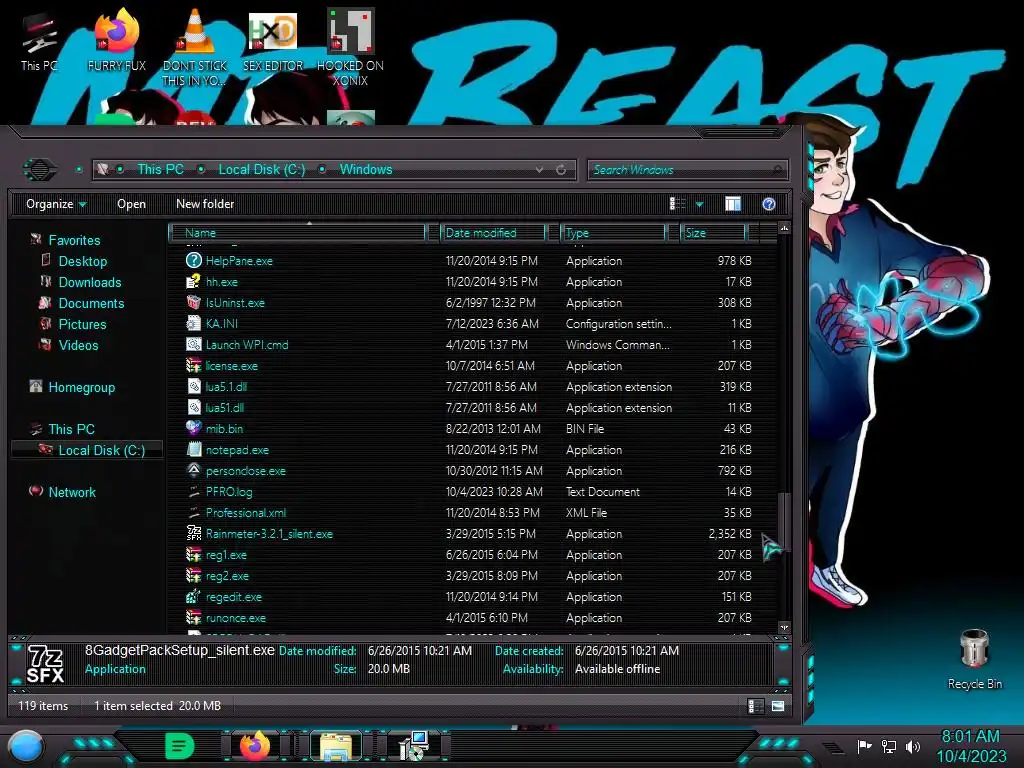Click the Search Windows field
The height and width of the screenshot is (768, 1024).
pos(687,170)
